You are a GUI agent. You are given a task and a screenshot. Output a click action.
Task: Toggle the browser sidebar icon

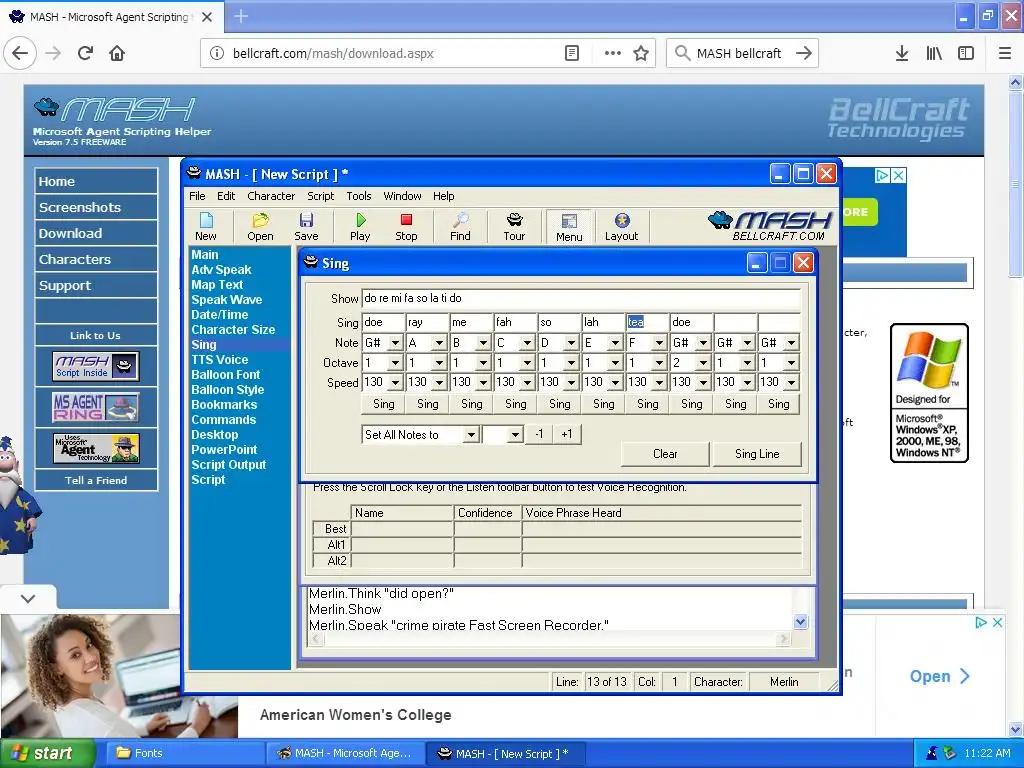tap(966, 53)
